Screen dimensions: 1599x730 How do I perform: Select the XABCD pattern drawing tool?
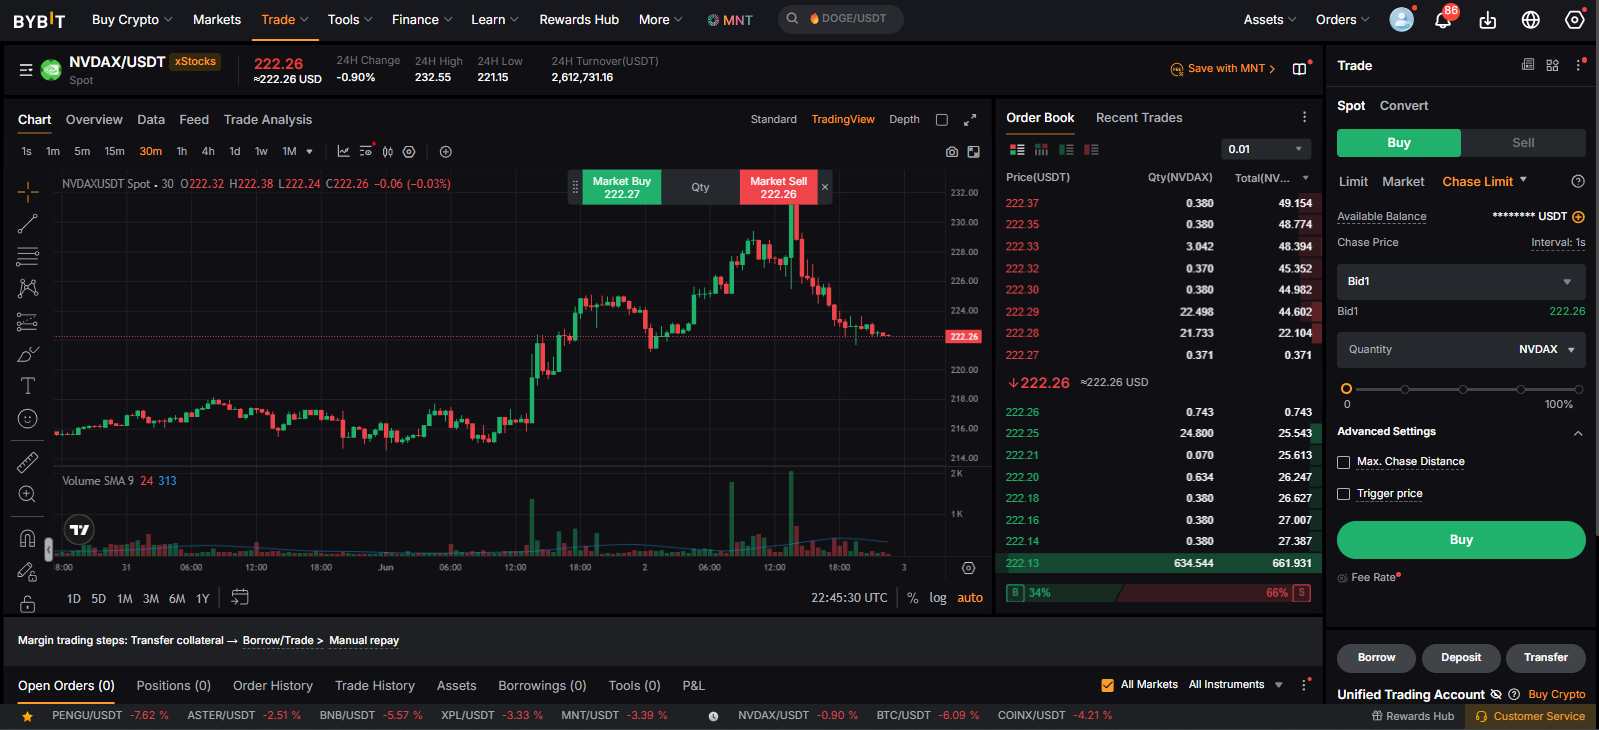(28, 288)
